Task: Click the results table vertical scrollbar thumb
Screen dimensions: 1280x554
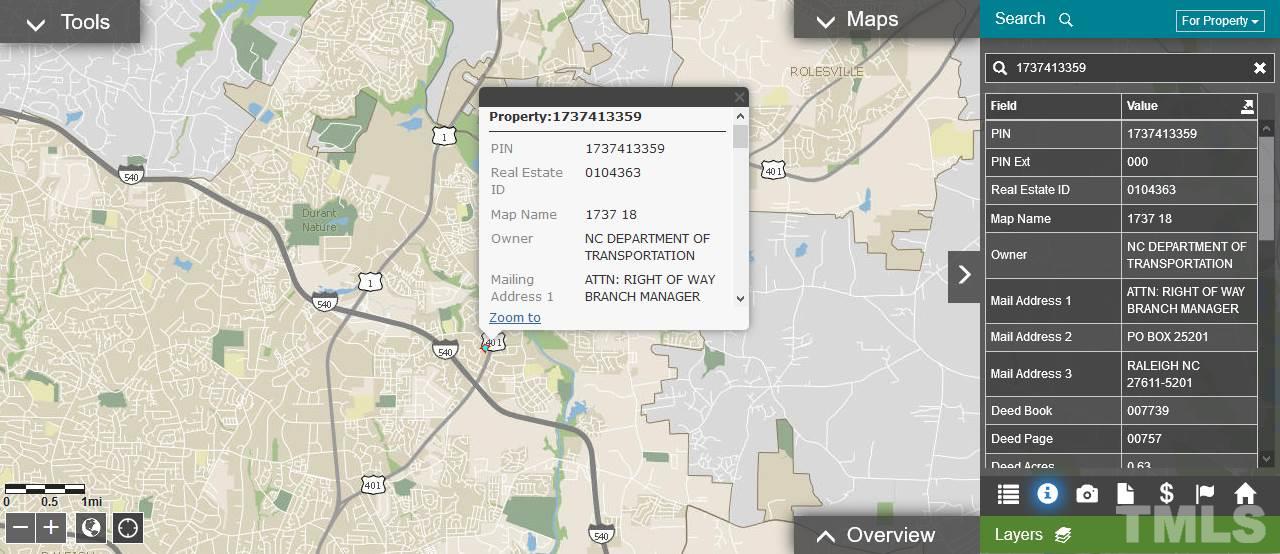Action: click(x=1266, y=187)
